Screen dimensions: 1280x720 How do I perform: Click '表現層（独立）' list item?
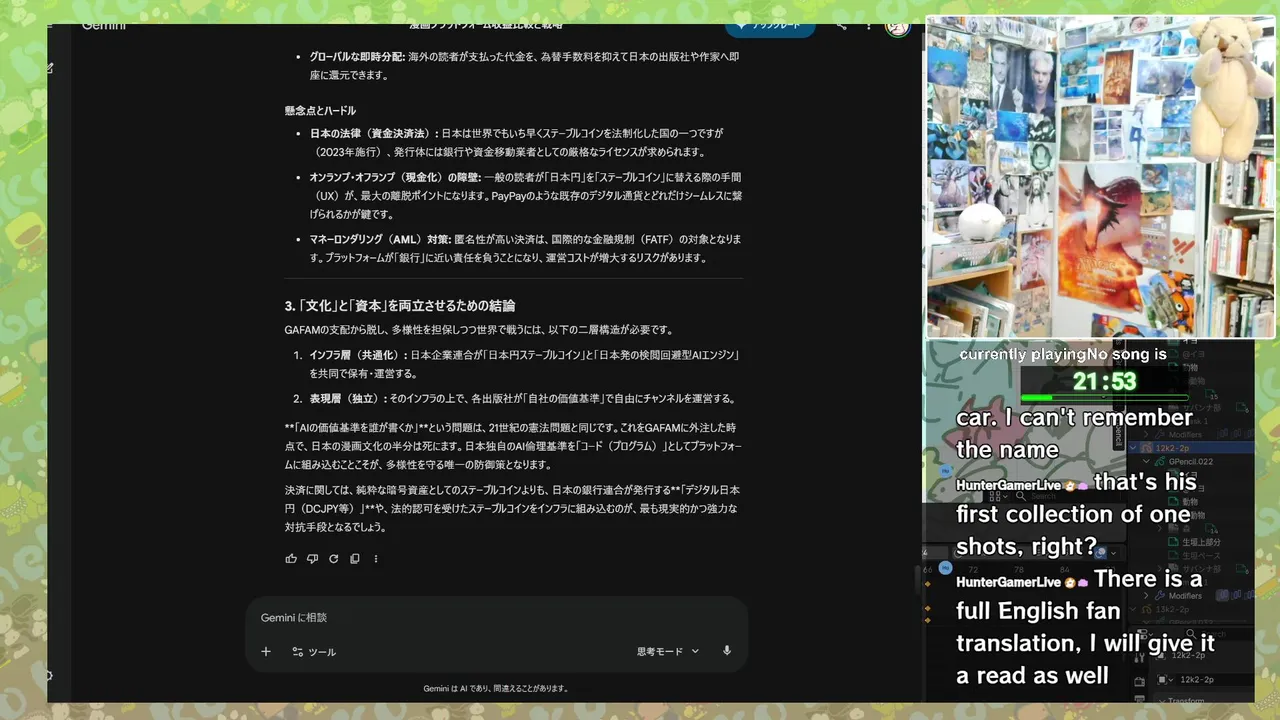click(524, 398)
